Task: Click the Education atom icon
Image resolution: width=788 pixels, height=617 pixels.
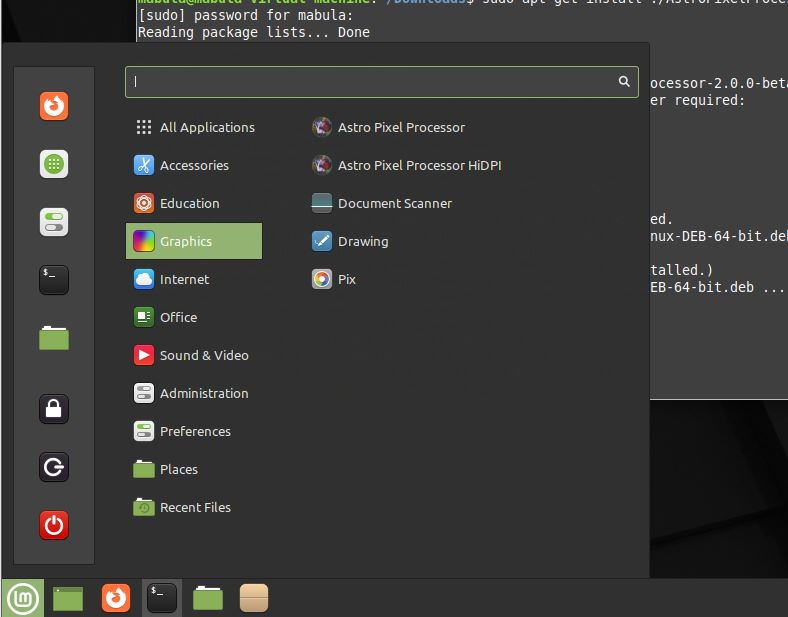Action: click(x=144, y=203)
